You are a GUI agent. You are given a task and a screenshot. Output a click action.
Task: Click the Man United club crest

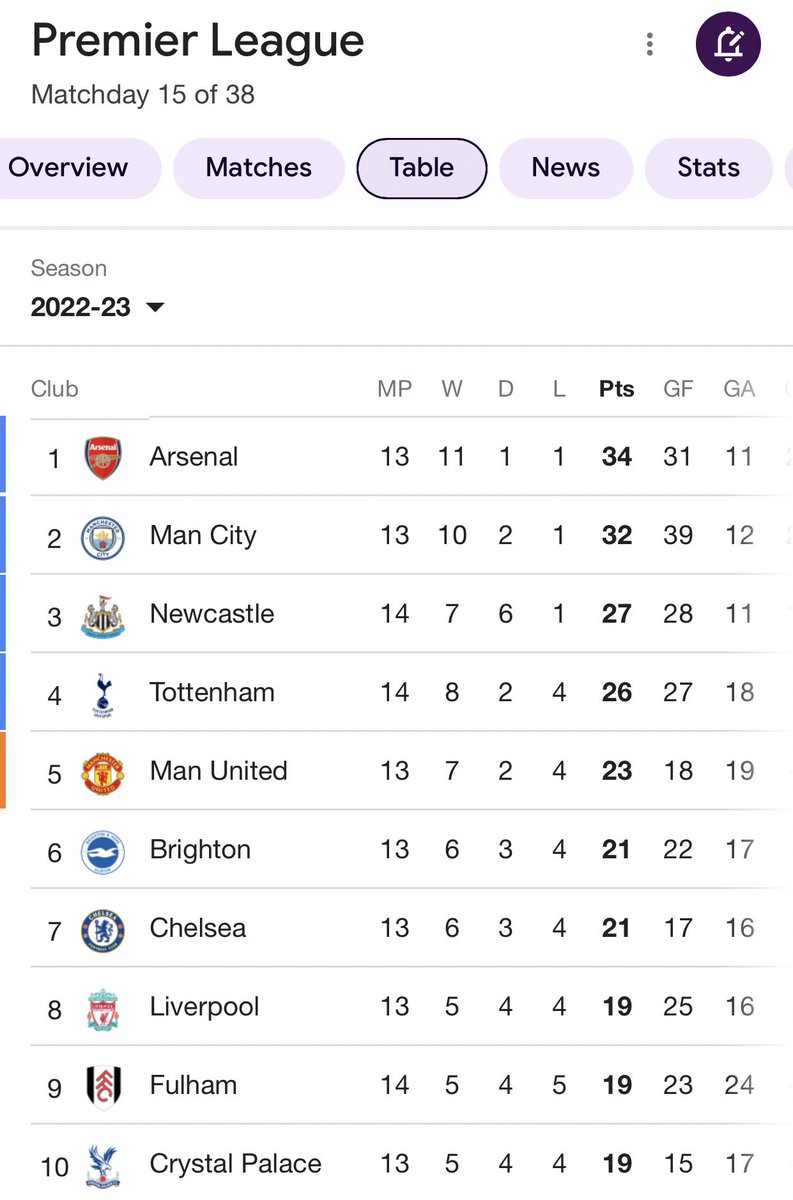[x=103, y=772]
